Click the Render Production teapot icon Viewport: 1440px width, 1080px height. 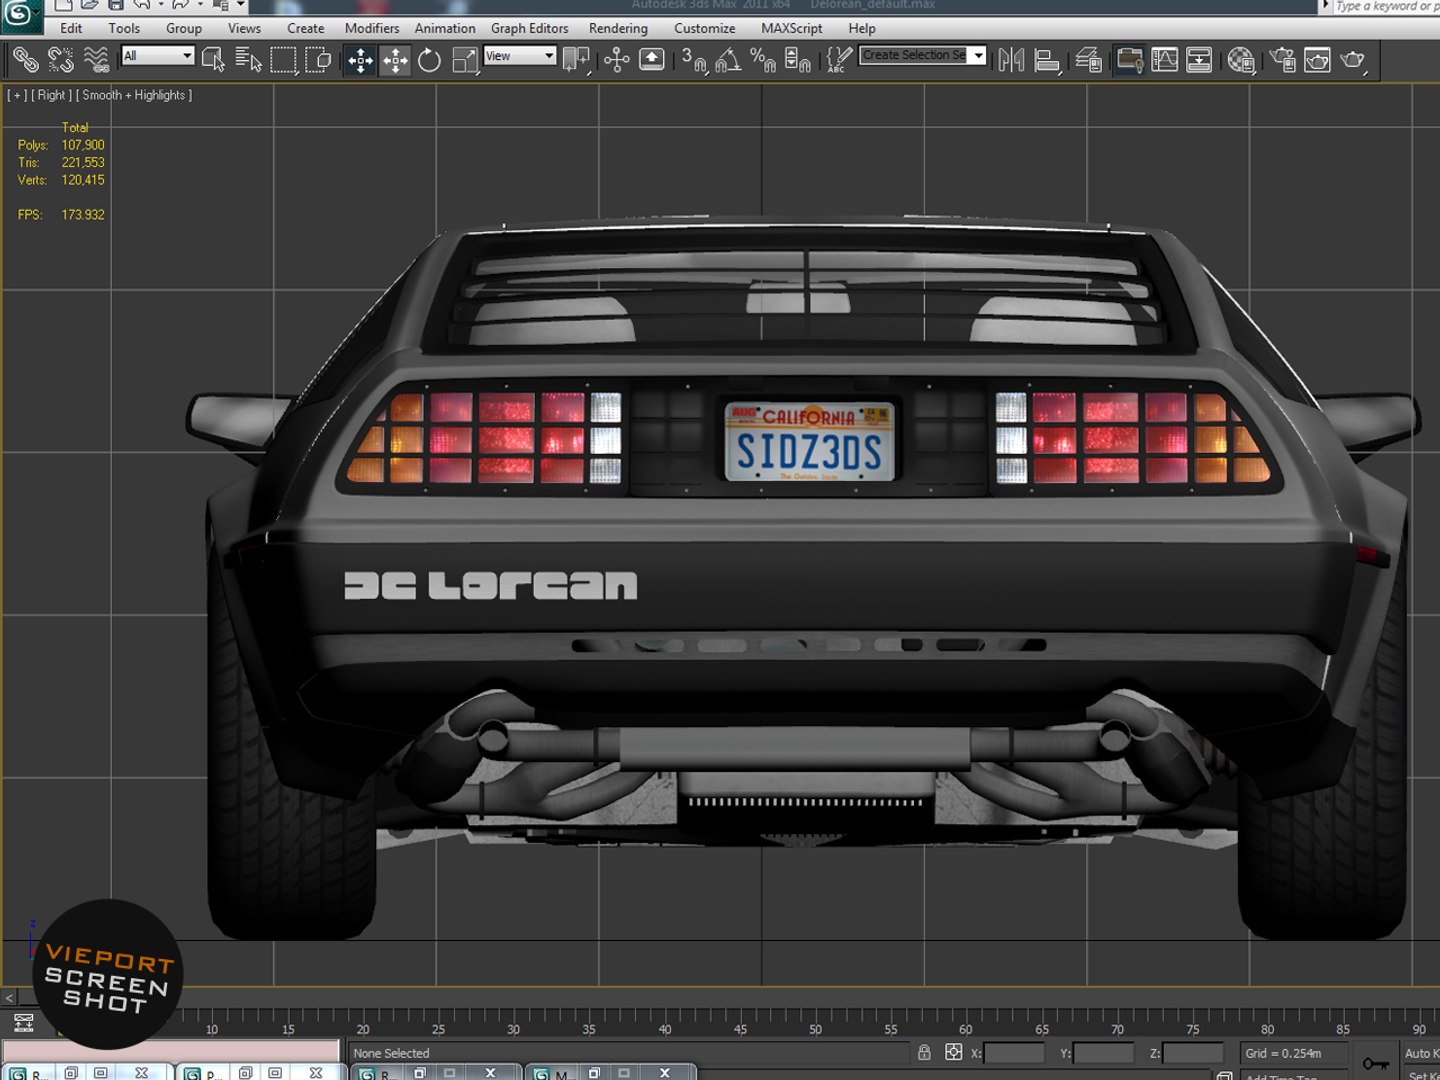1353,60
